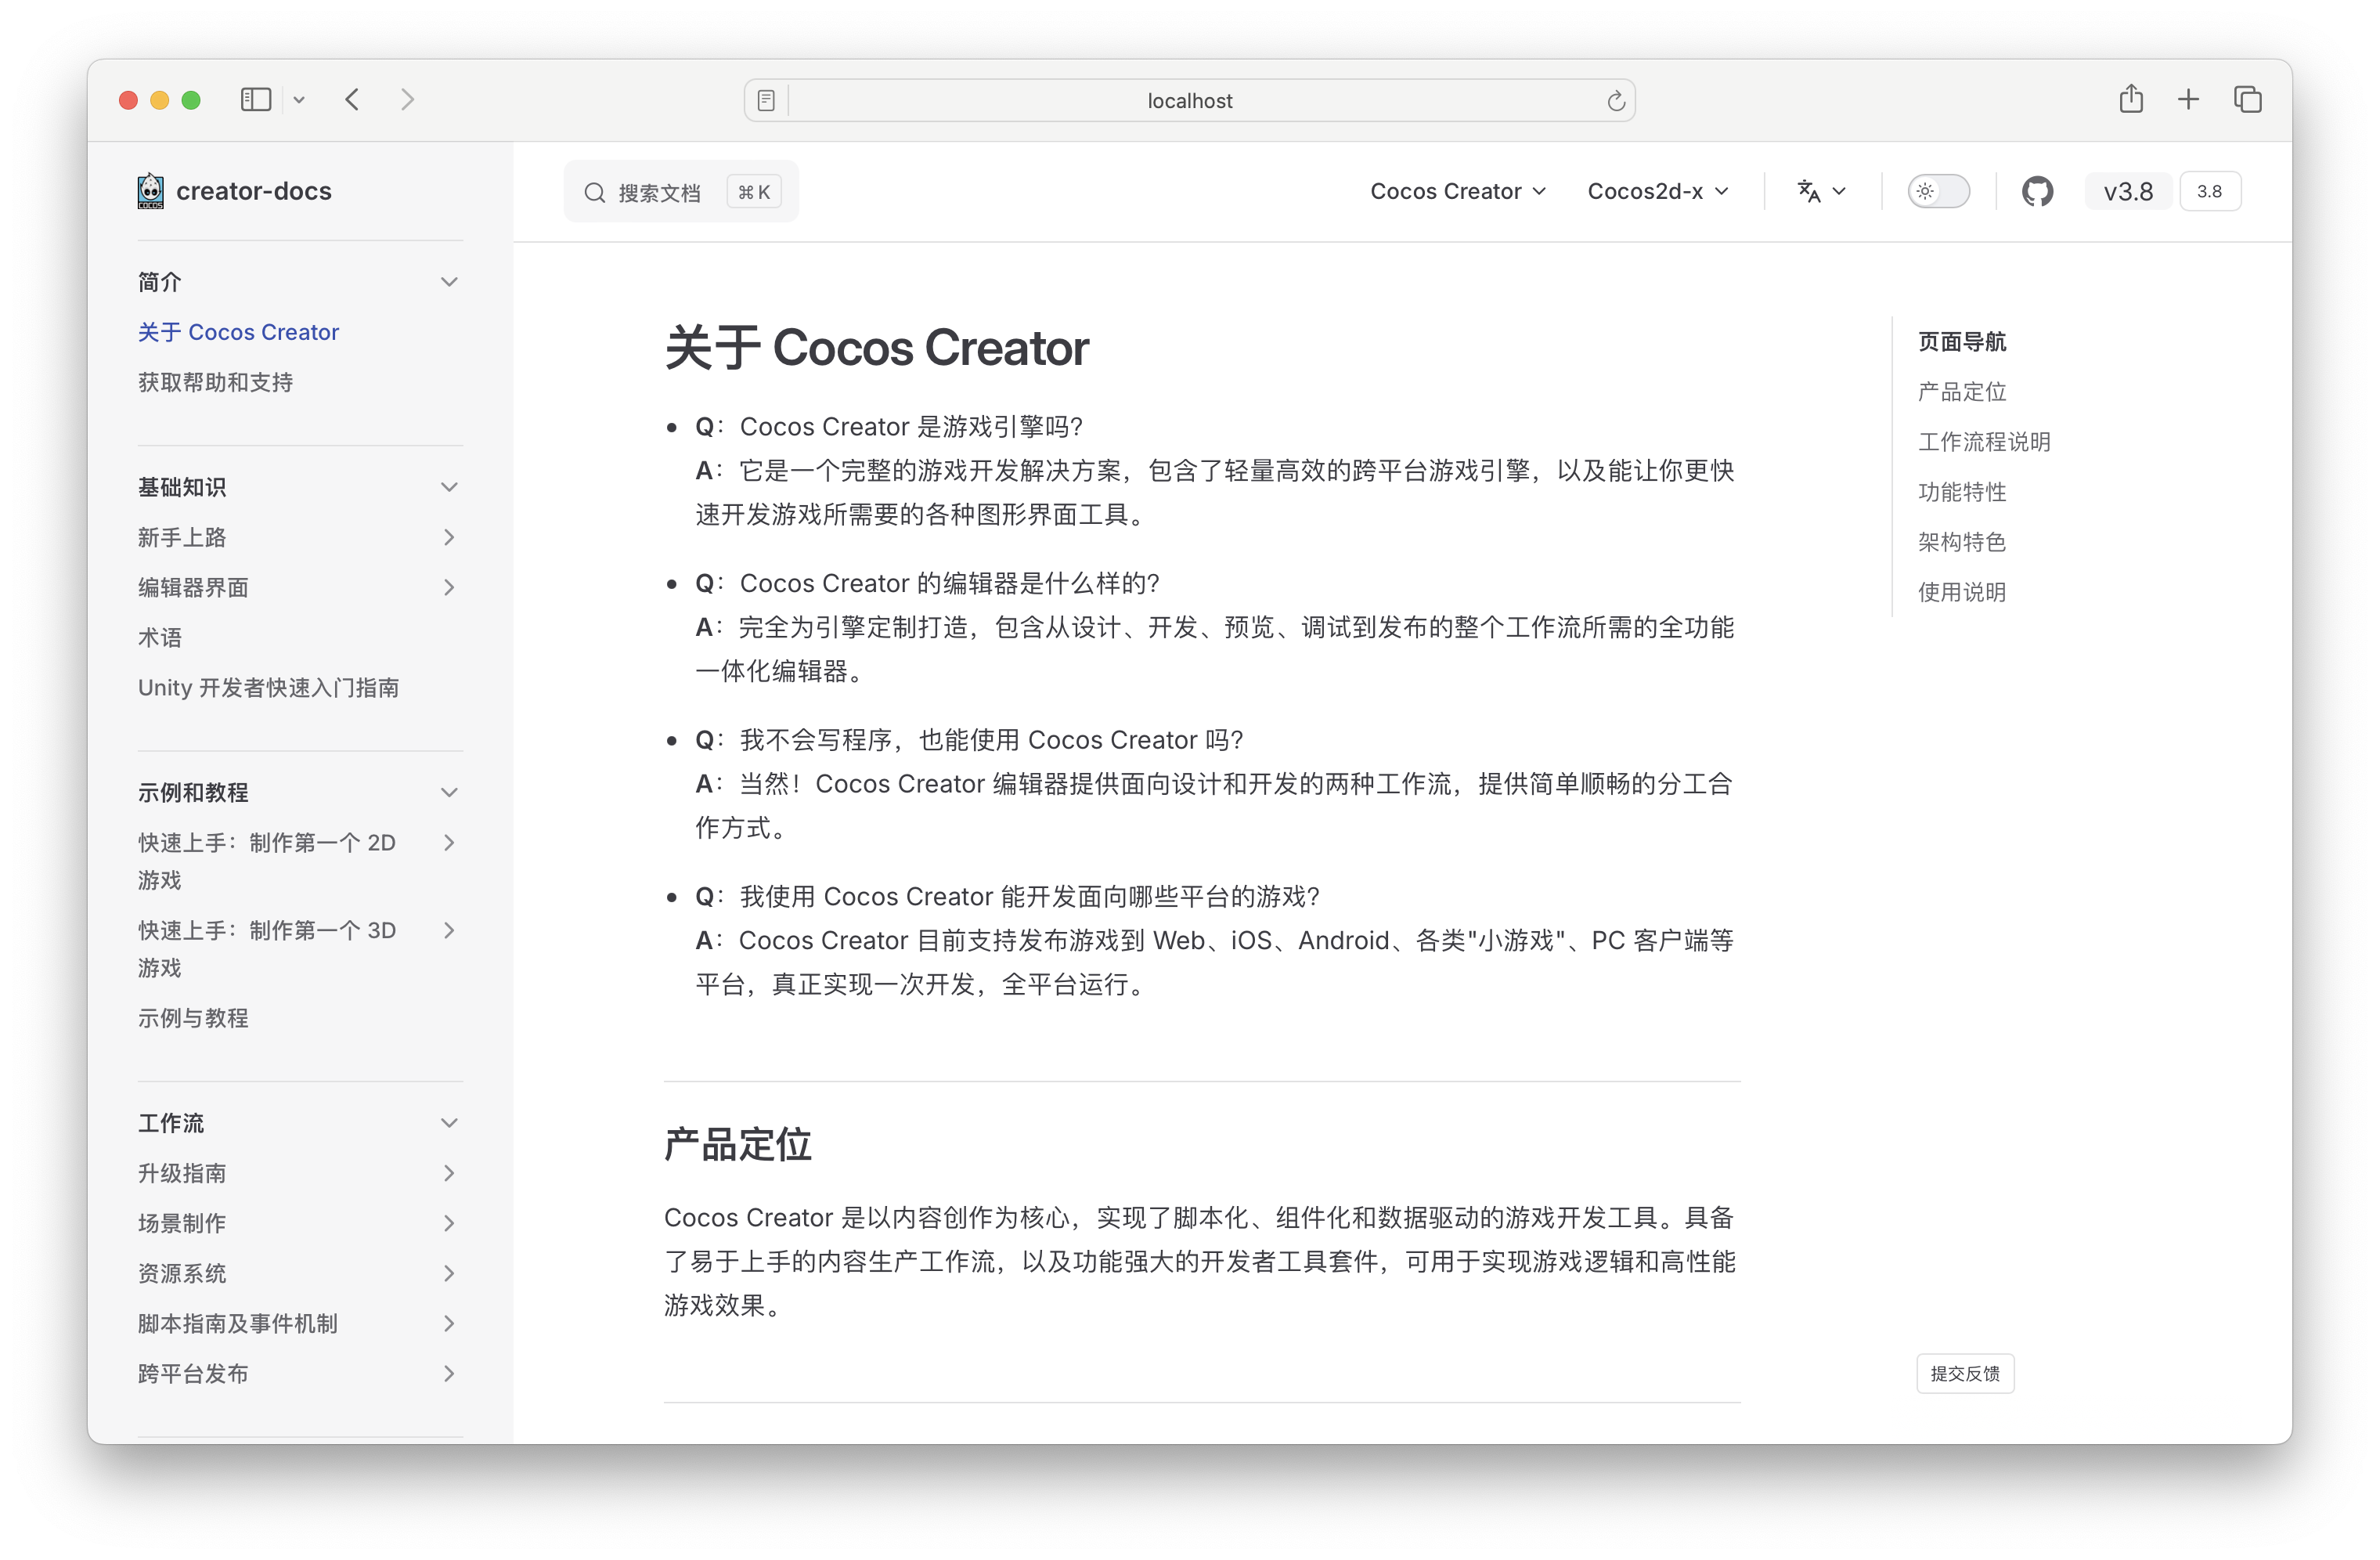The width and height of the screenshot is (2380, 1560).
Task: Click the Safari sidebar toggle icon
Action: [x=256, y=100]
